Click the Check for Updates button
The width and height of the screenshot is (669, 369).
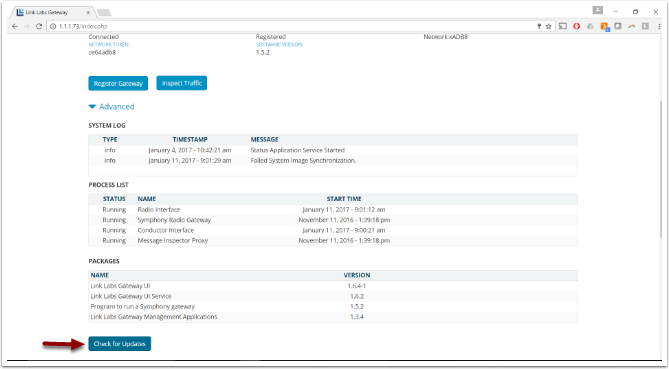coord(119,344)
